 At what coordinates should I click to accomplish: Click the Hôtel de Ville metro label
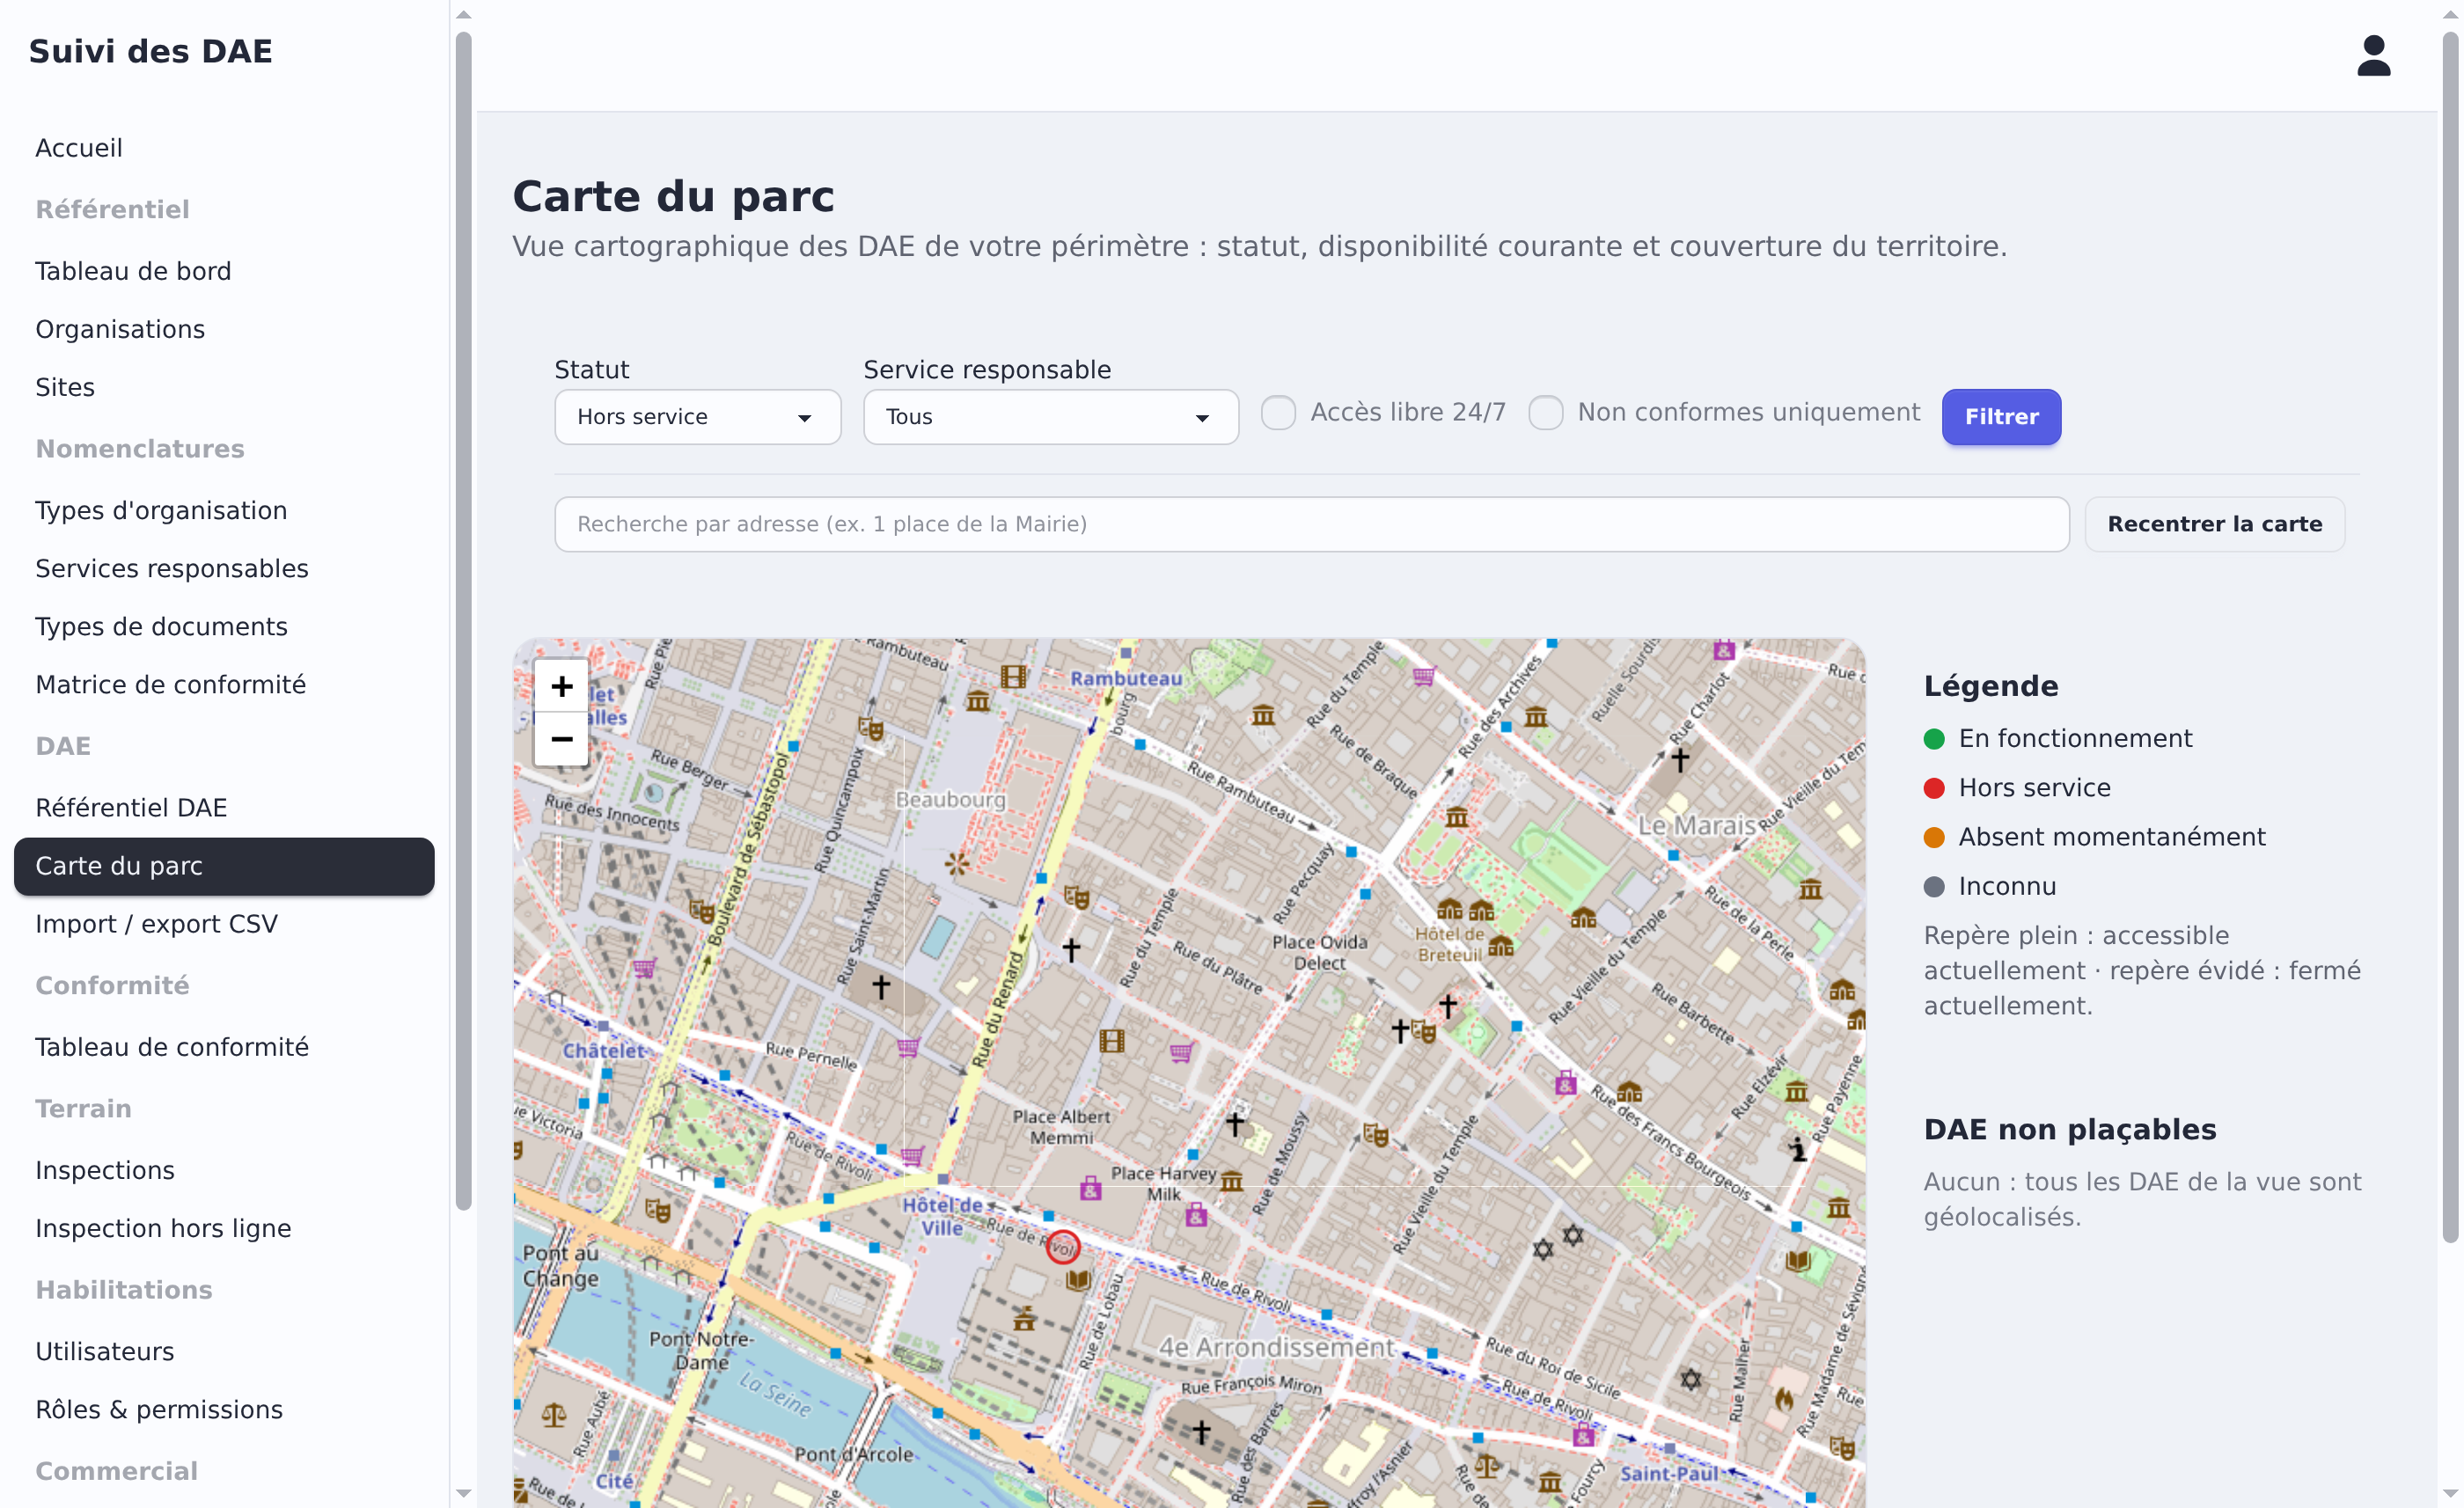942,1216
